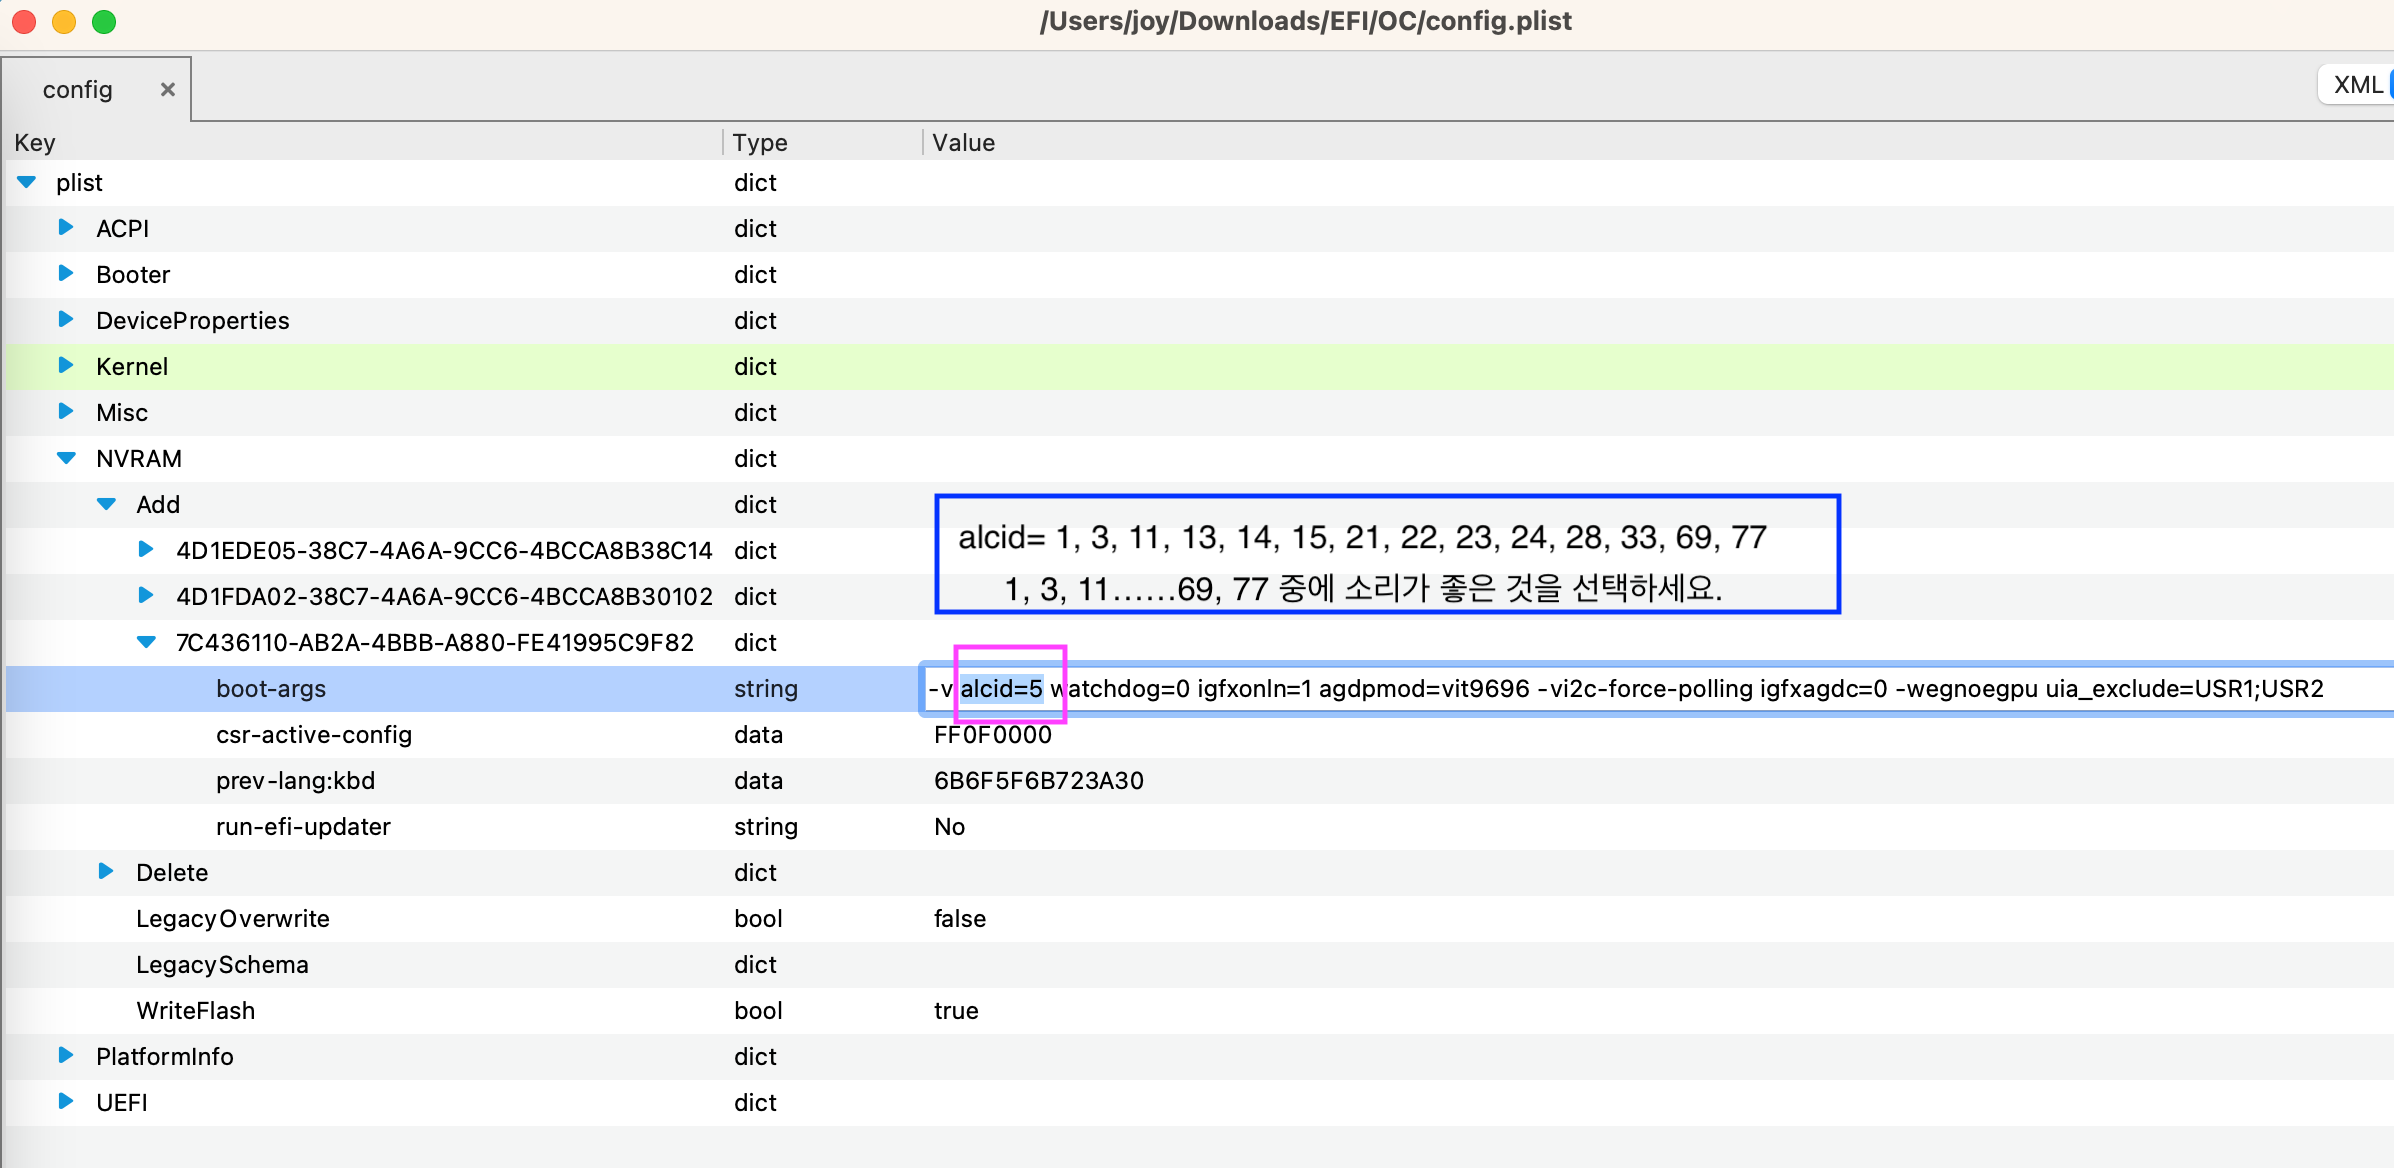This screenshot has height=1168, width=2394.
Task: Select the WriteFlash key
Action: tap(196, 1011)
